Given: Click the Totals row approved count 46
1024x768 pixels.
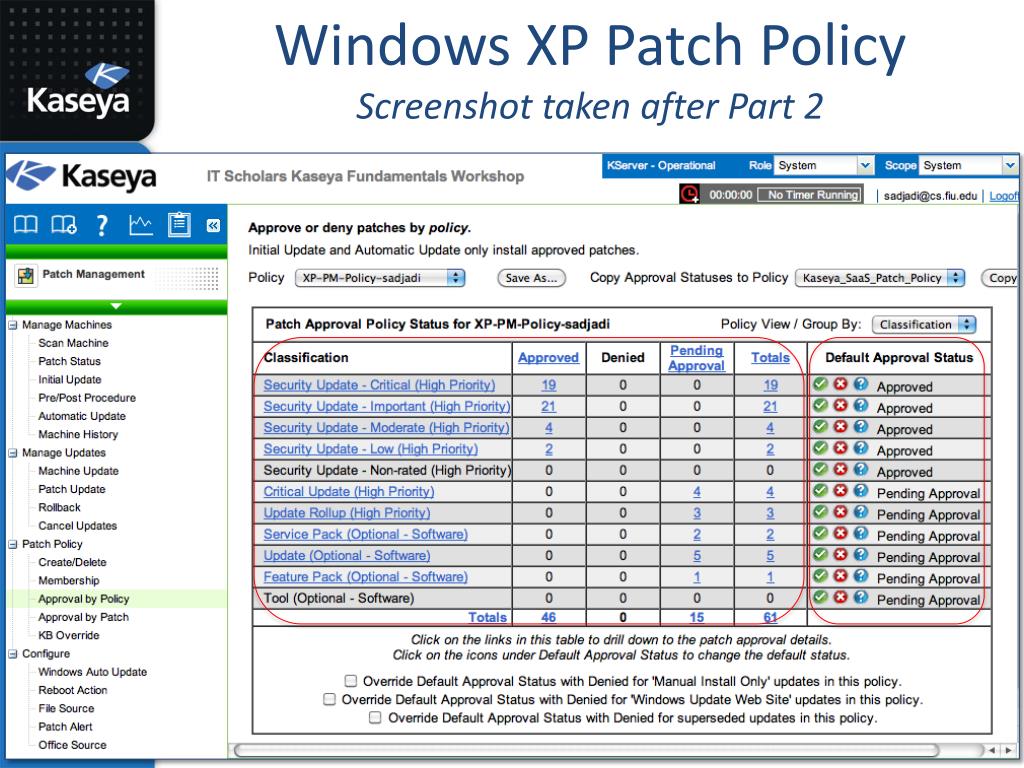Looking at the screenshot, I should click(549, 617).
